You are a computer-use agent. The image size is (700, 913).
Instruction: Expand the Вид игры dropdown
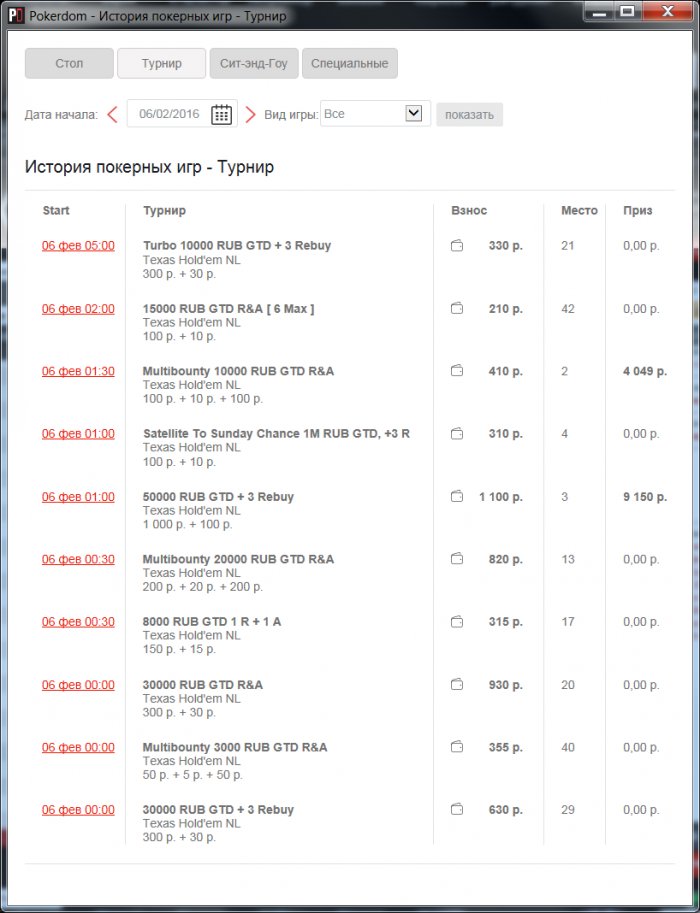click(x=413, y=114)
